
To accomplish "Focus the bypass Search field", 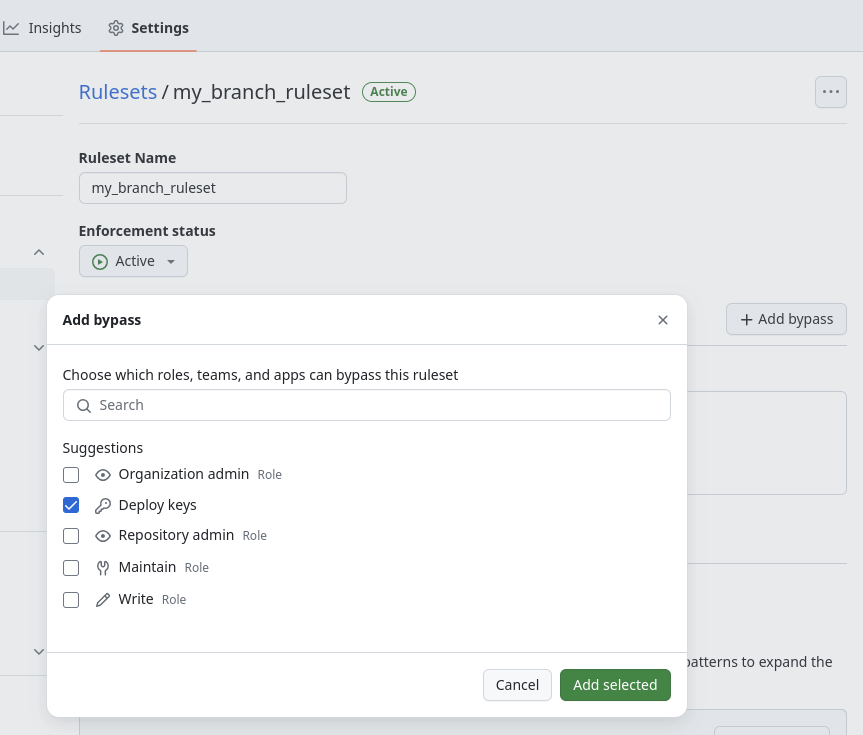I will point(367,405).
